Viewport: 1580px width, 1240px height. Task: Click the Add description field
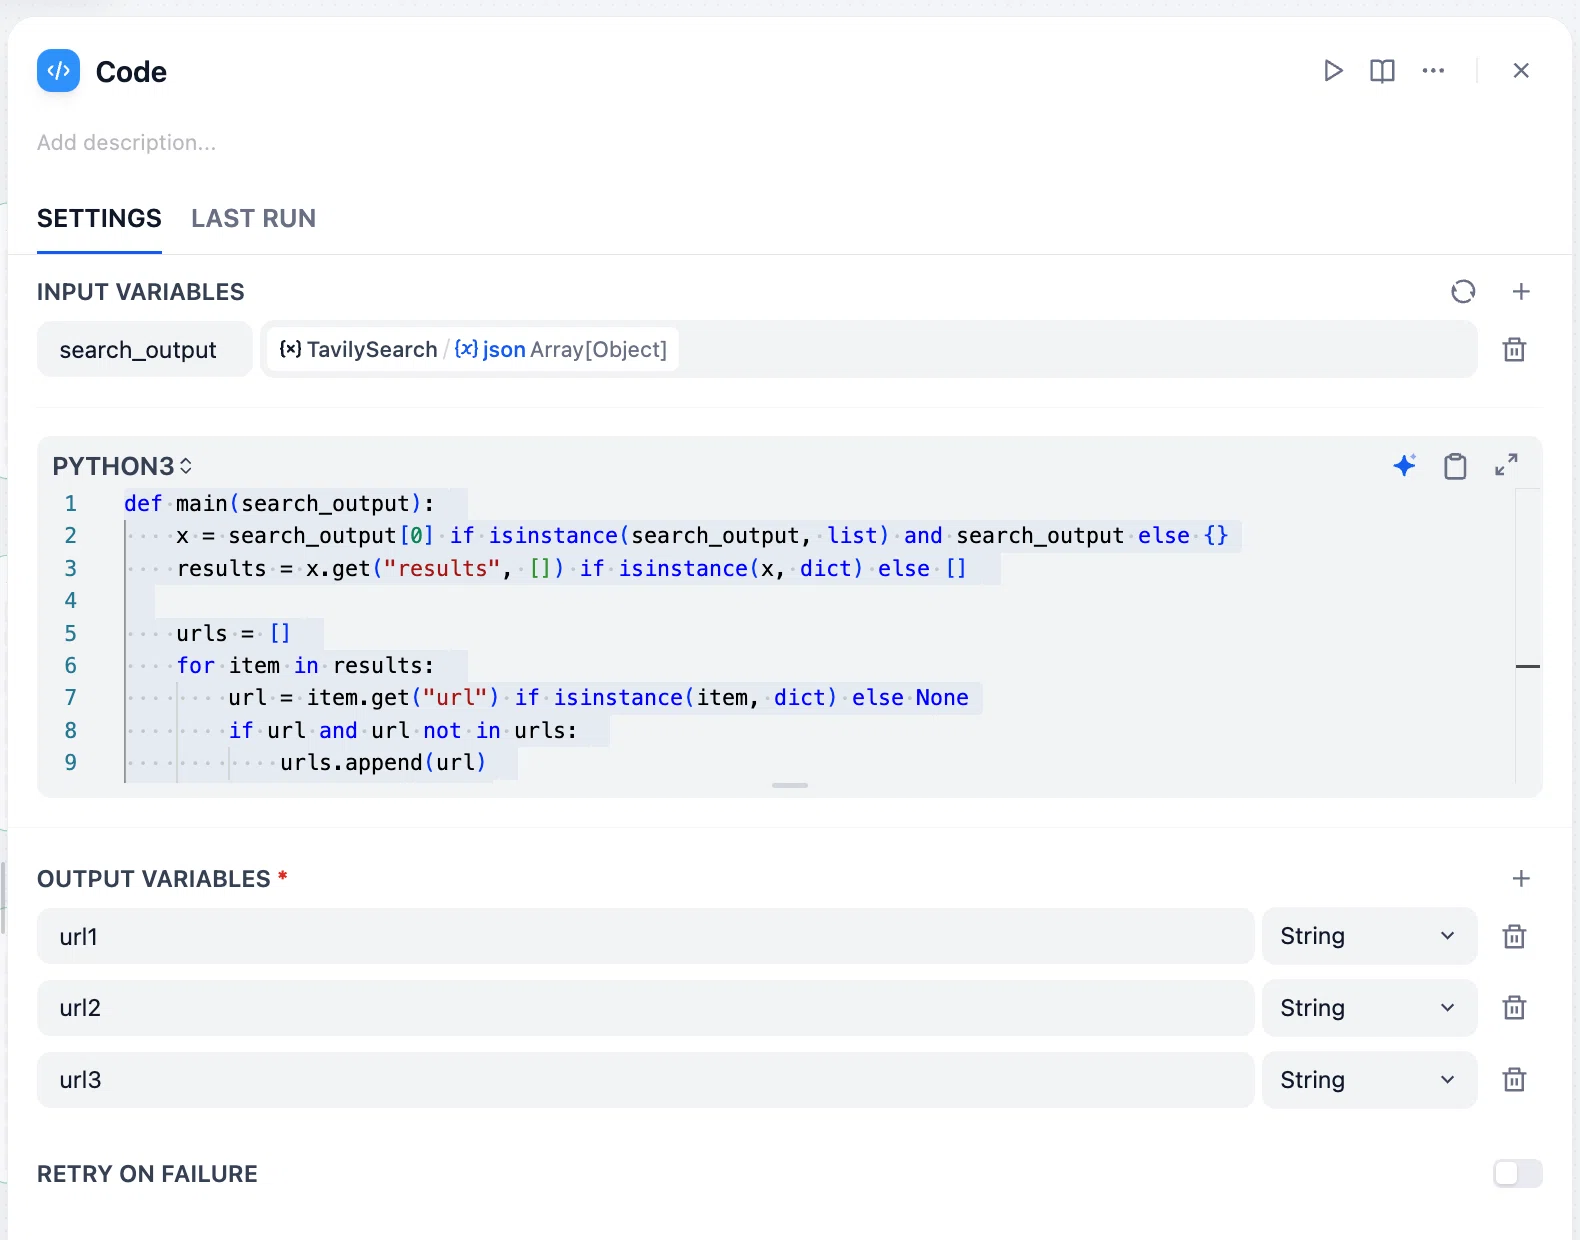coord(127,143)
